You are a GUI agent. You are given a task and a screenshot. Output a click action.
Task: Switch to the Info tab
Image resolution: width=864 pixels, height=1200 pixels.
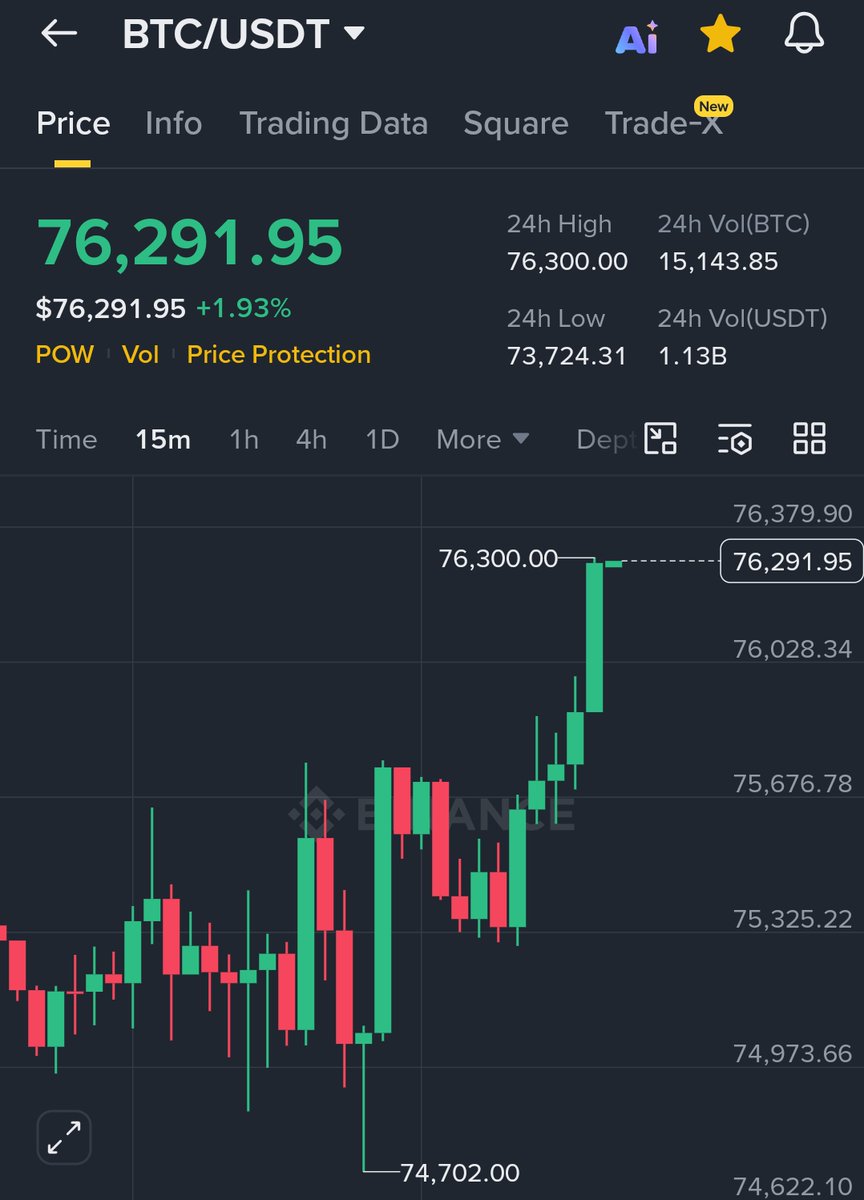[173, 123]
